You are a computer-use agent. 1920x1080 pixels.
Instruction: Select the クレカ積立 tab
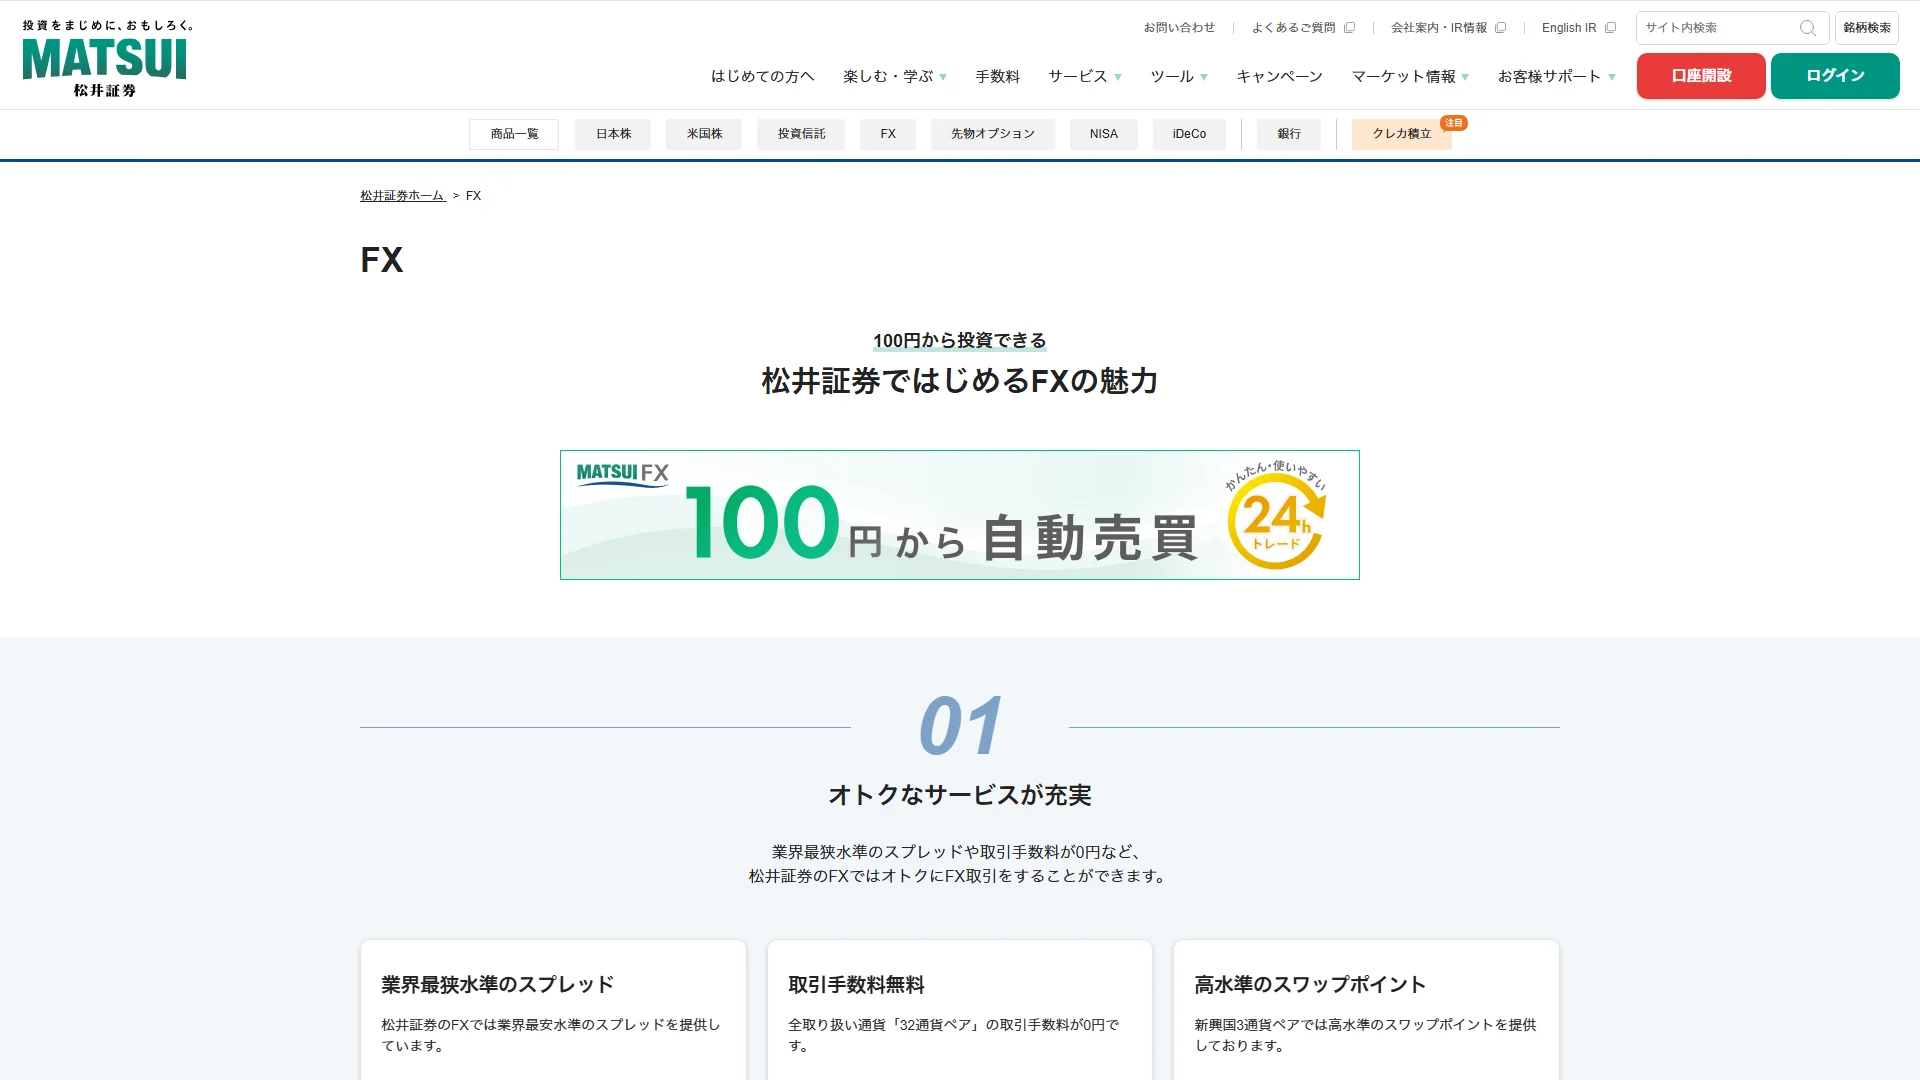pyautogui.click(x=1402, y=134)
